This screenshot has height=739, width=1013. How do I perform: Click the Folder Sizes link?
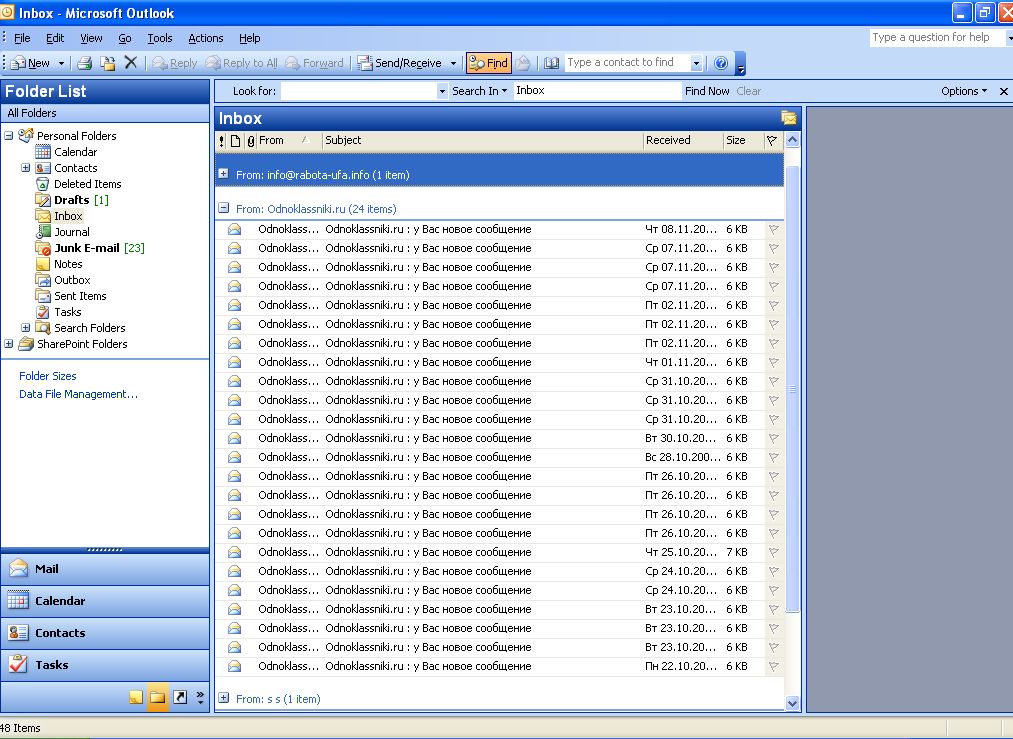[x=48, y=376]
